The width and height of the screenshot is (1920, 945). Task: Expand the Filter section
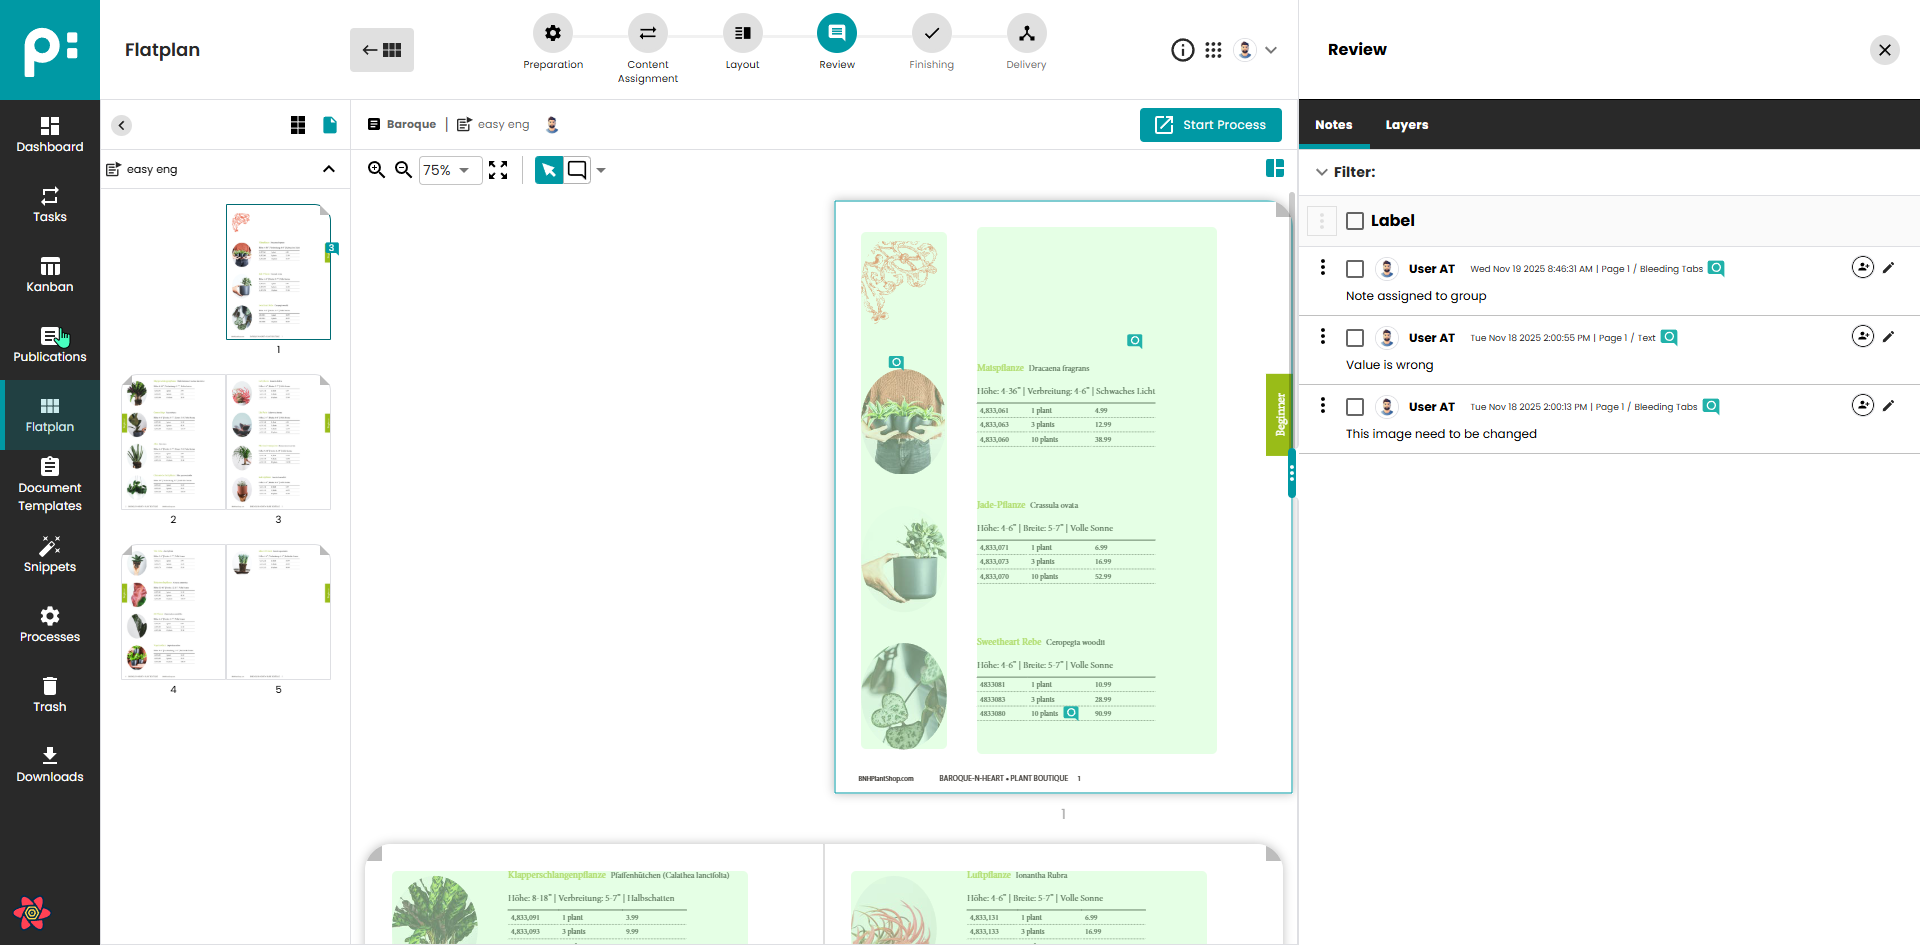coord(1322,172)
